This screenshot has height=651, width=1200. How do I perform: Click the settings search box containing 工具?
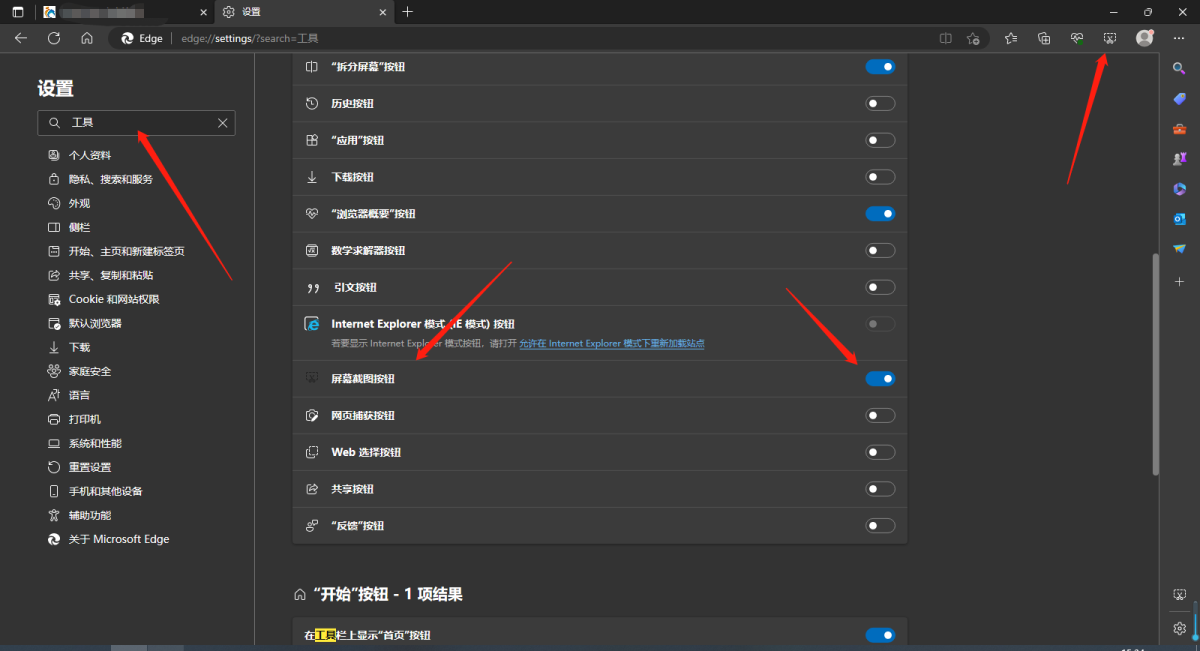click(136, 123)
